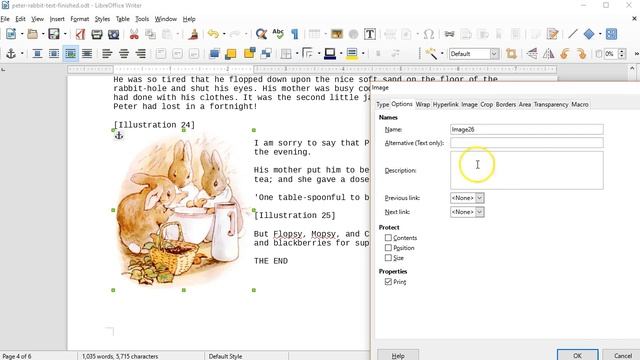Switch to the Wrap tab
640x360 pixels.
(422, 104)
